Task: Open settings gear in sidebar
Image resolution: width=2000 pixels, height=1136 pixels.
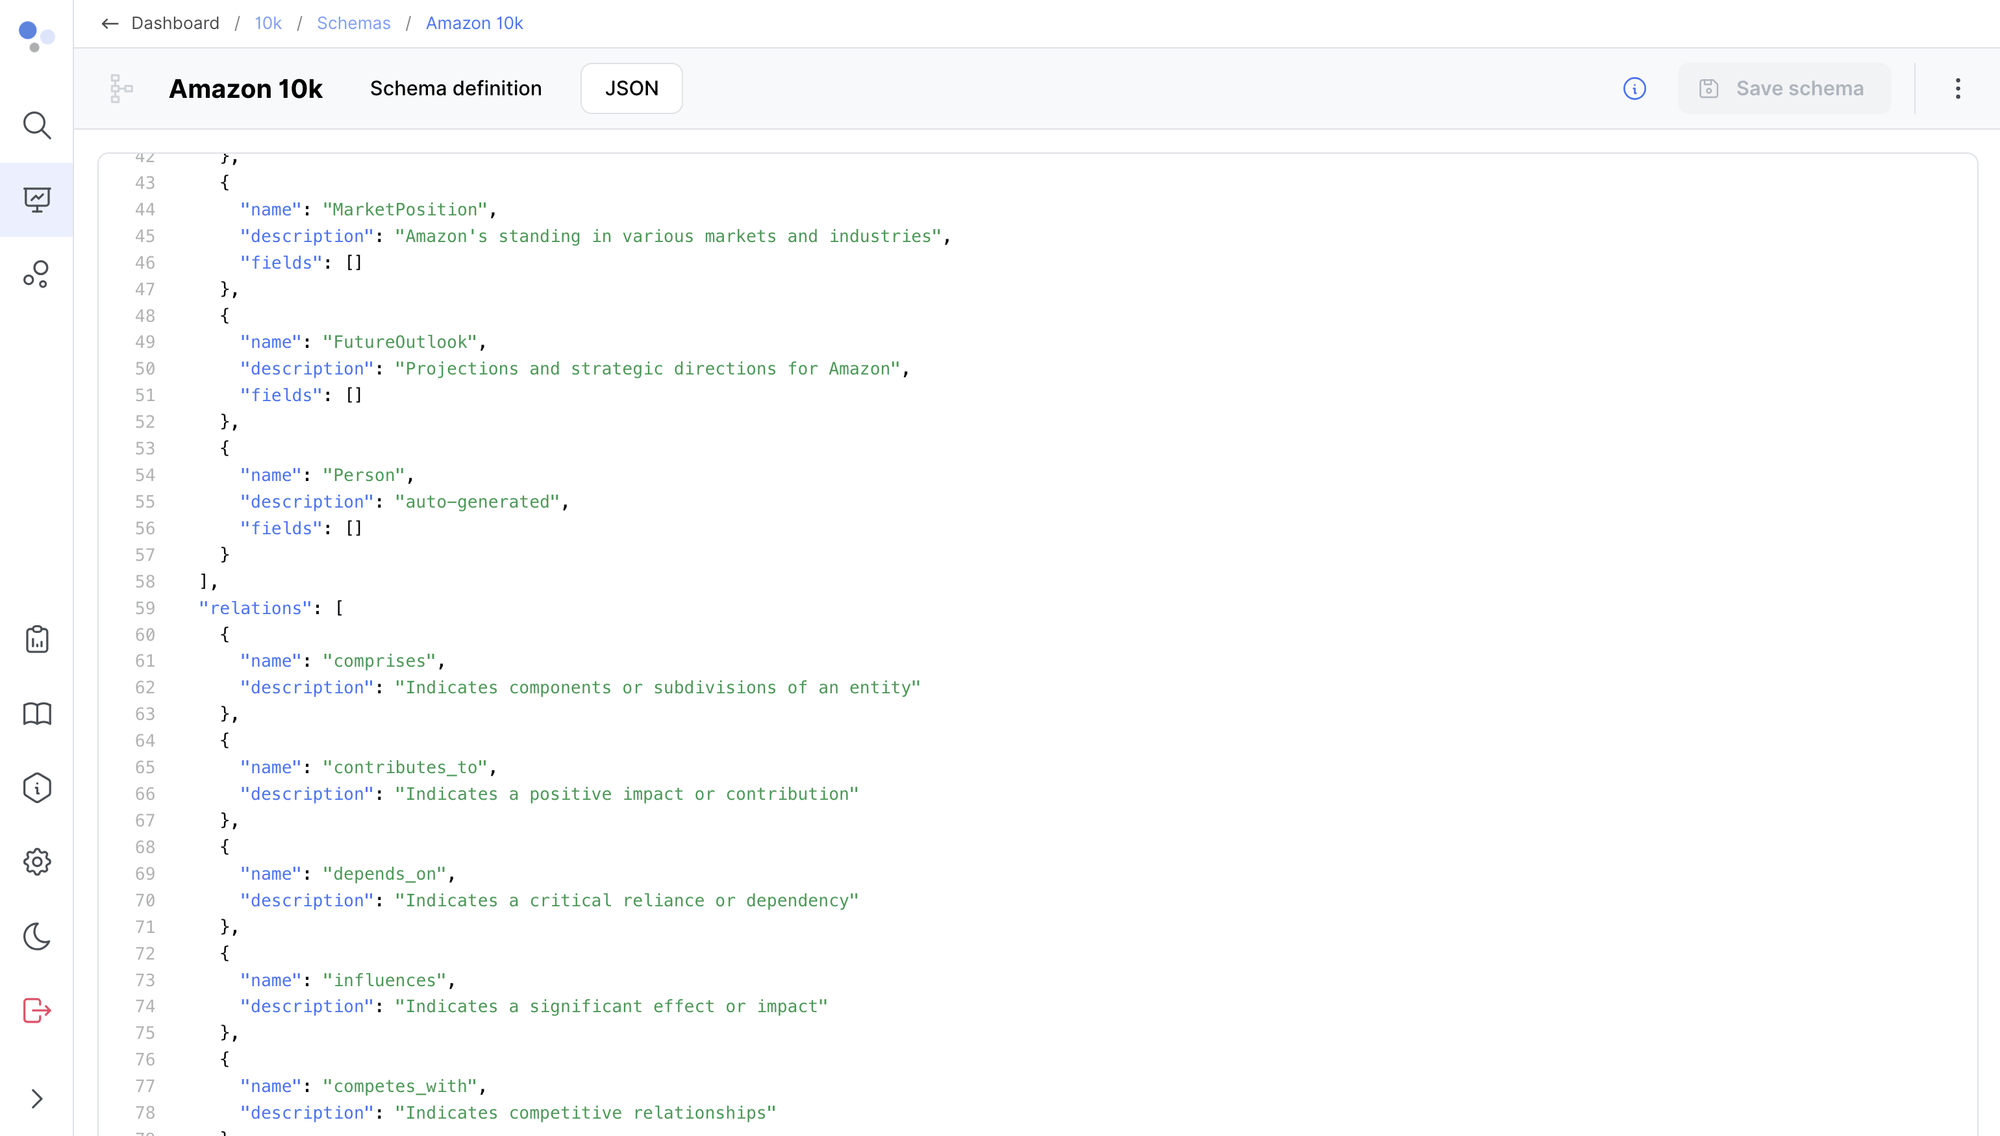Action: pyautogui.click(x=37, y=862)
